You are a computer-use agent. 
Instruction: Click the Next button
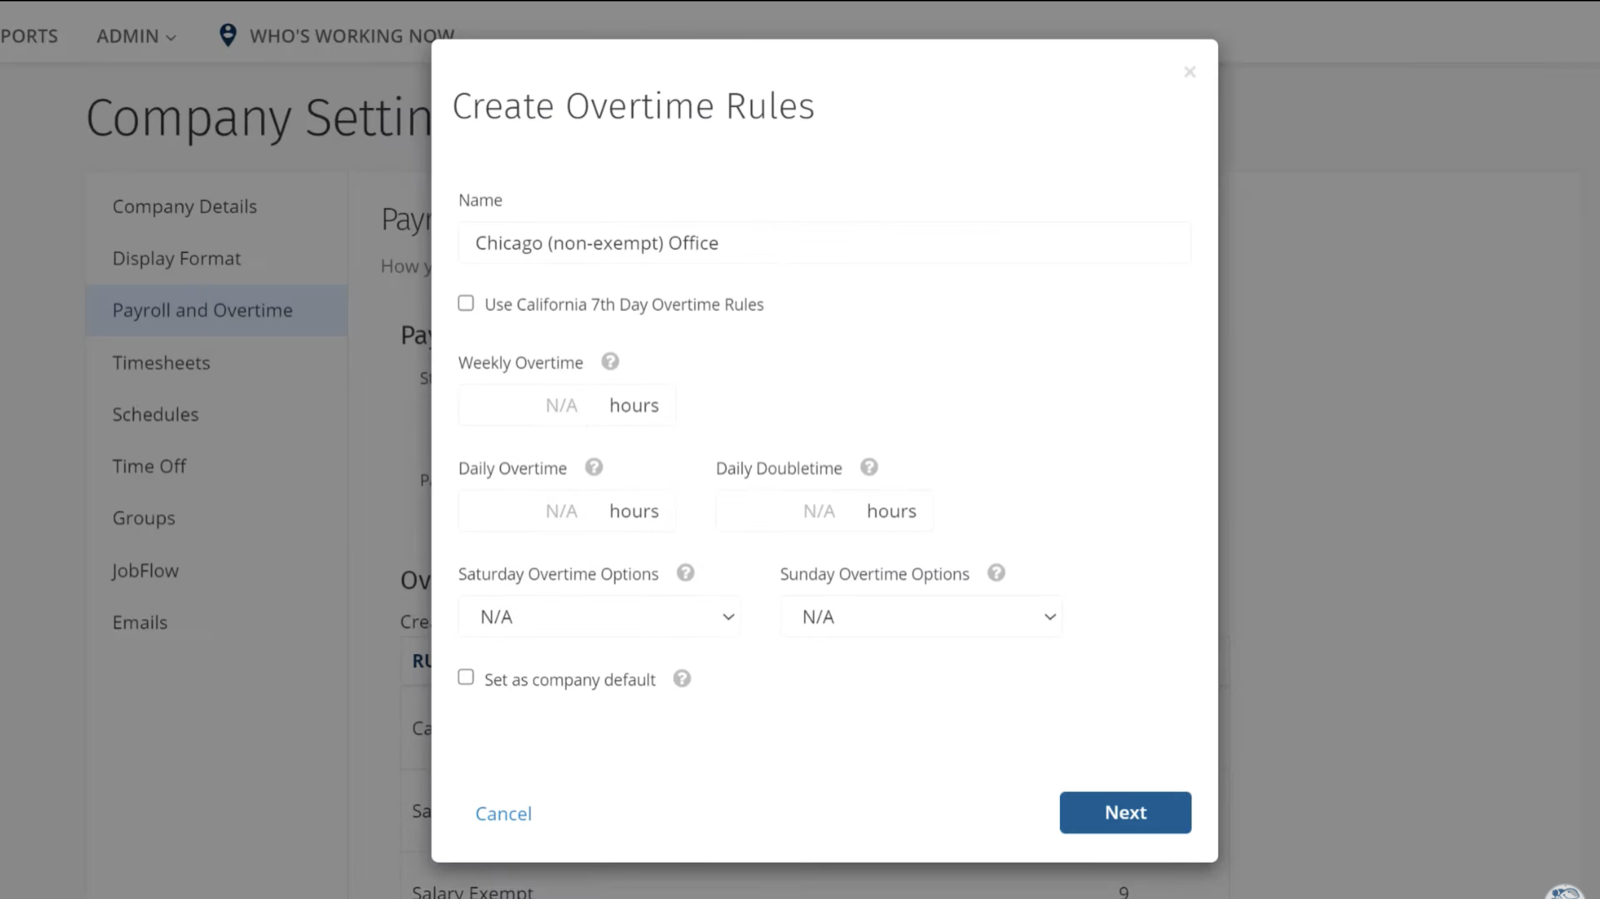click(x=1125, y=813)
